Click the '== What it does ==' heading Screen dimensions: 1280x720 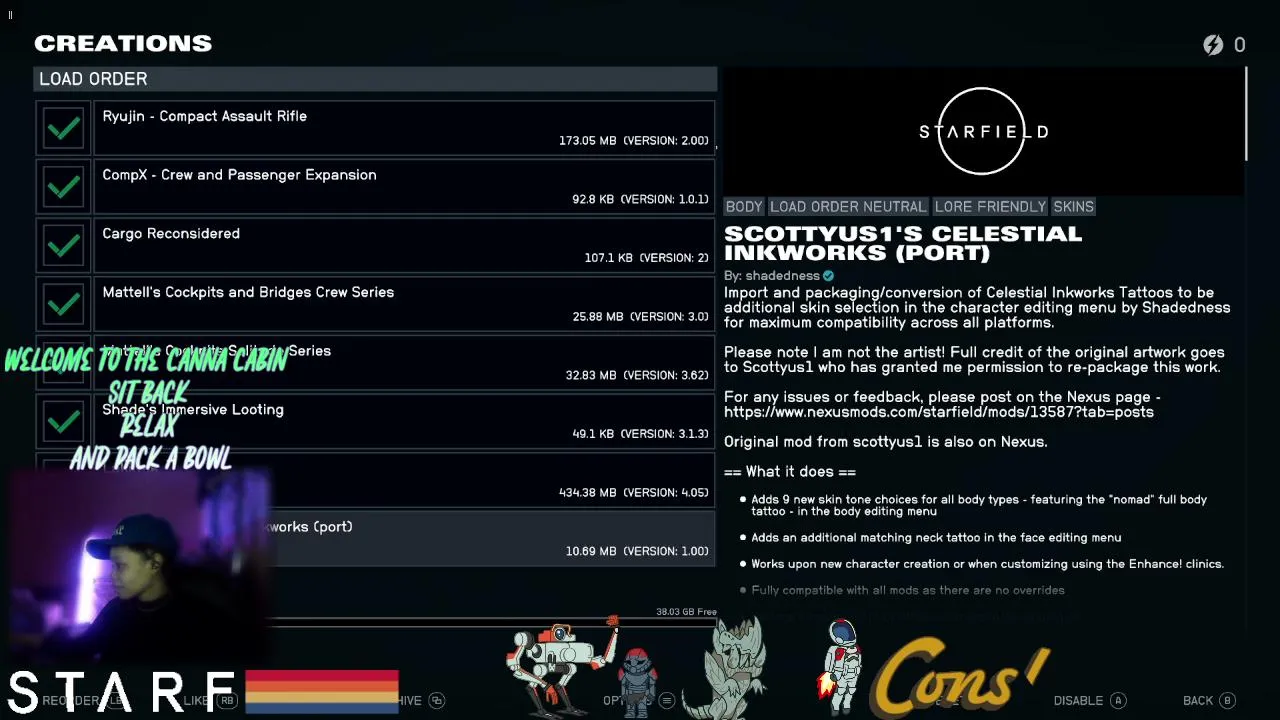[790, 472]
